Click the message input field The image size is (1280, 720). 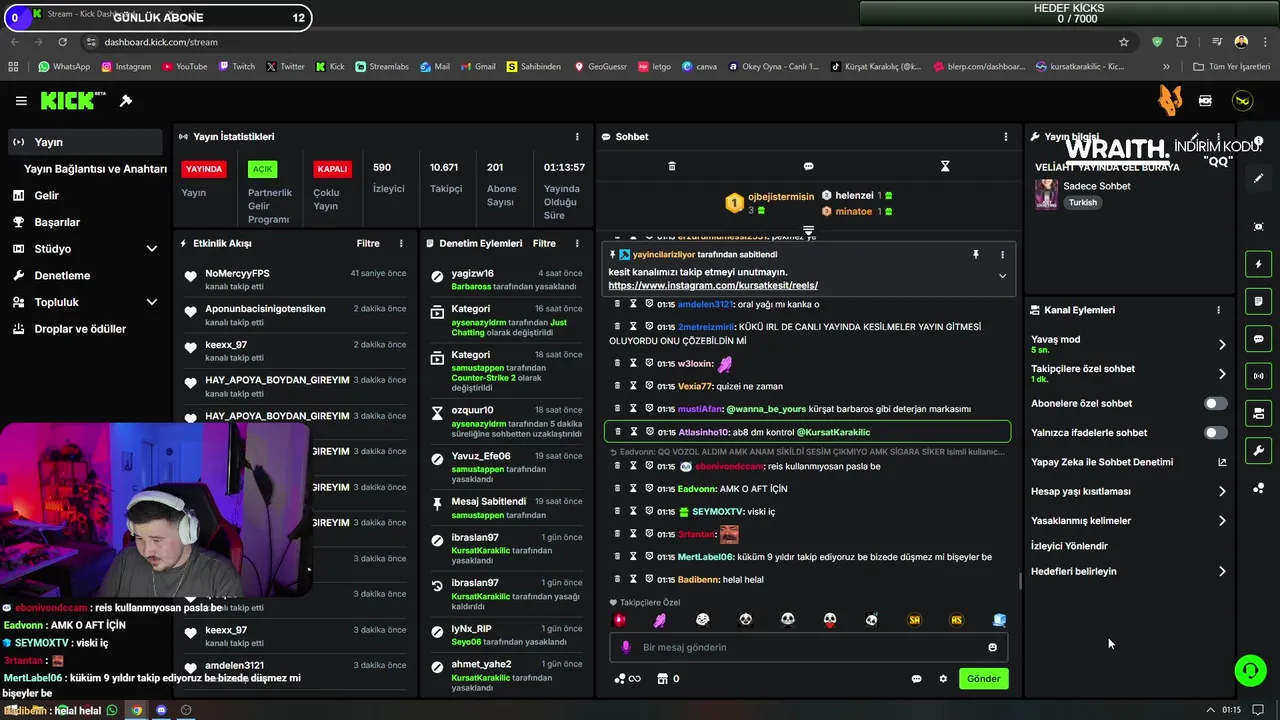[x=808, y=647]
